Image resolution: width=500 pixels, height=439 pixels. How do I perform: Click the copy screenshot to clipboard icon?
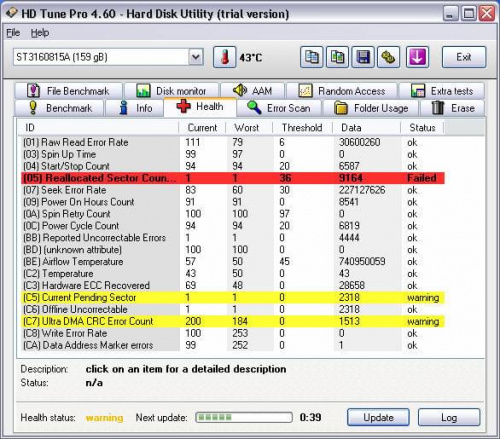tap(337, 57)
